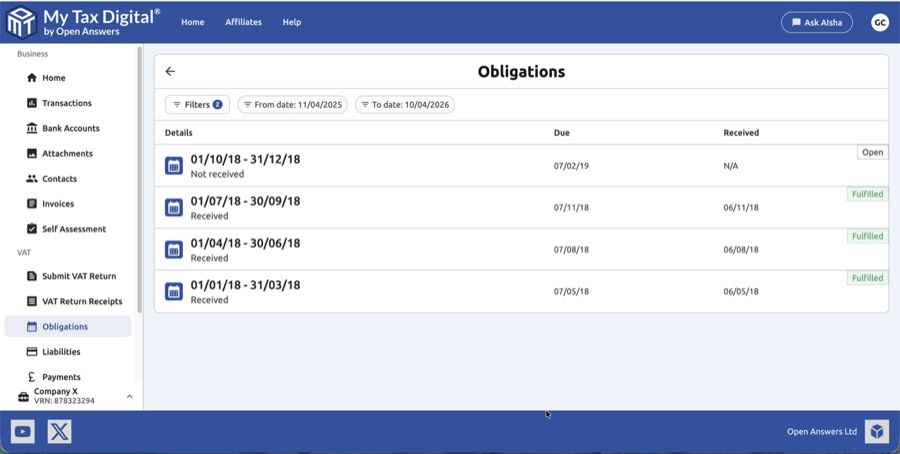Click the Received column header
The width and height of the screenshot is (900, 454).
click(x=741, y=133)
